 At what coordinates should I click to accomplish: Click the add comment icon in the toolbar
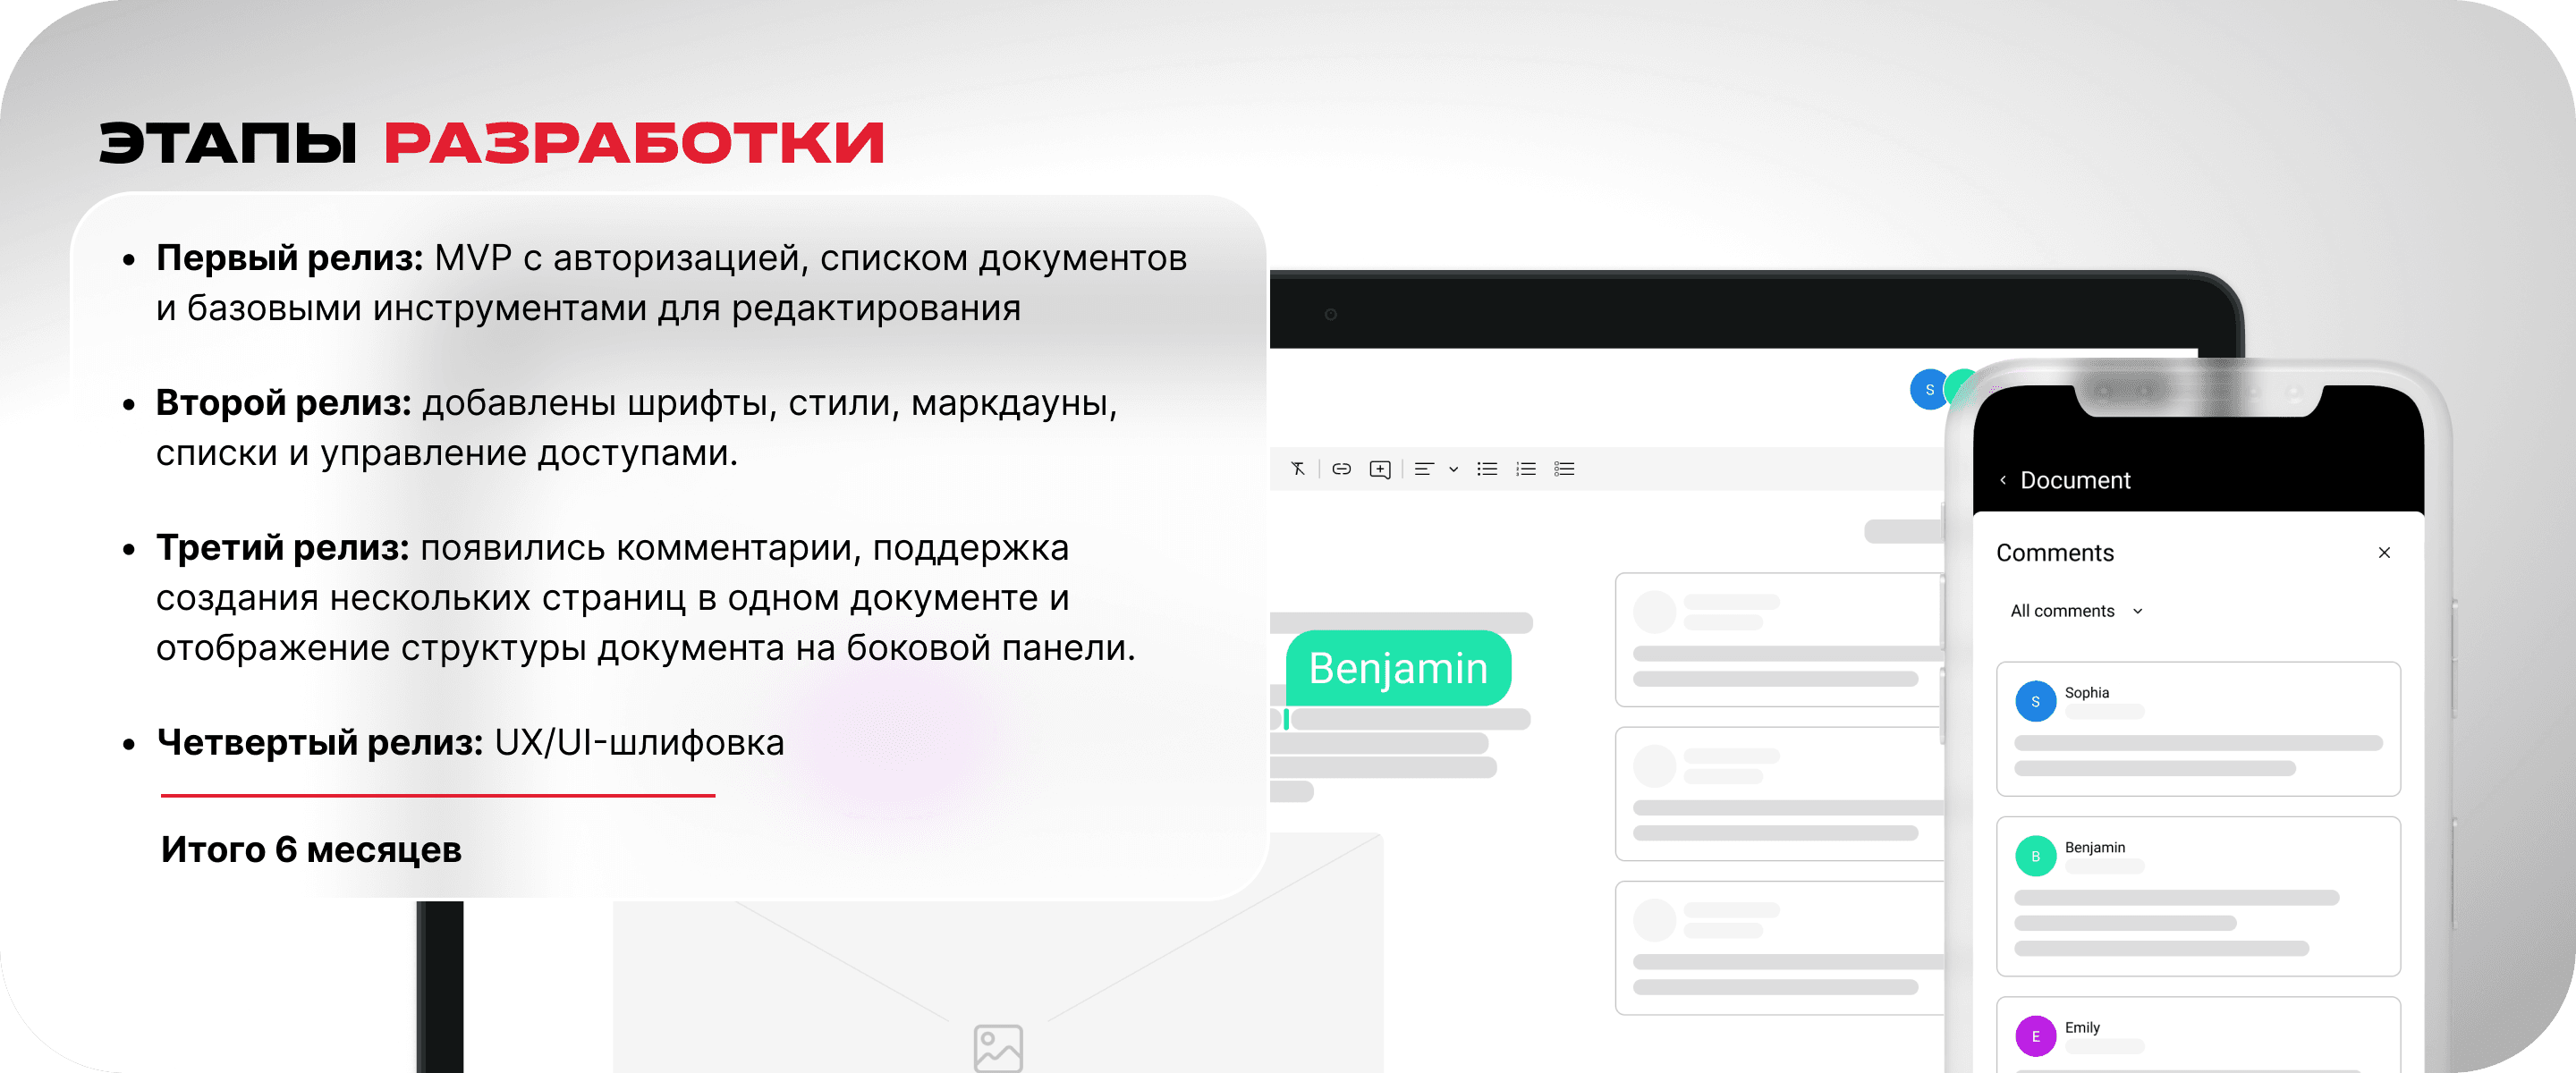point(1380,470)
